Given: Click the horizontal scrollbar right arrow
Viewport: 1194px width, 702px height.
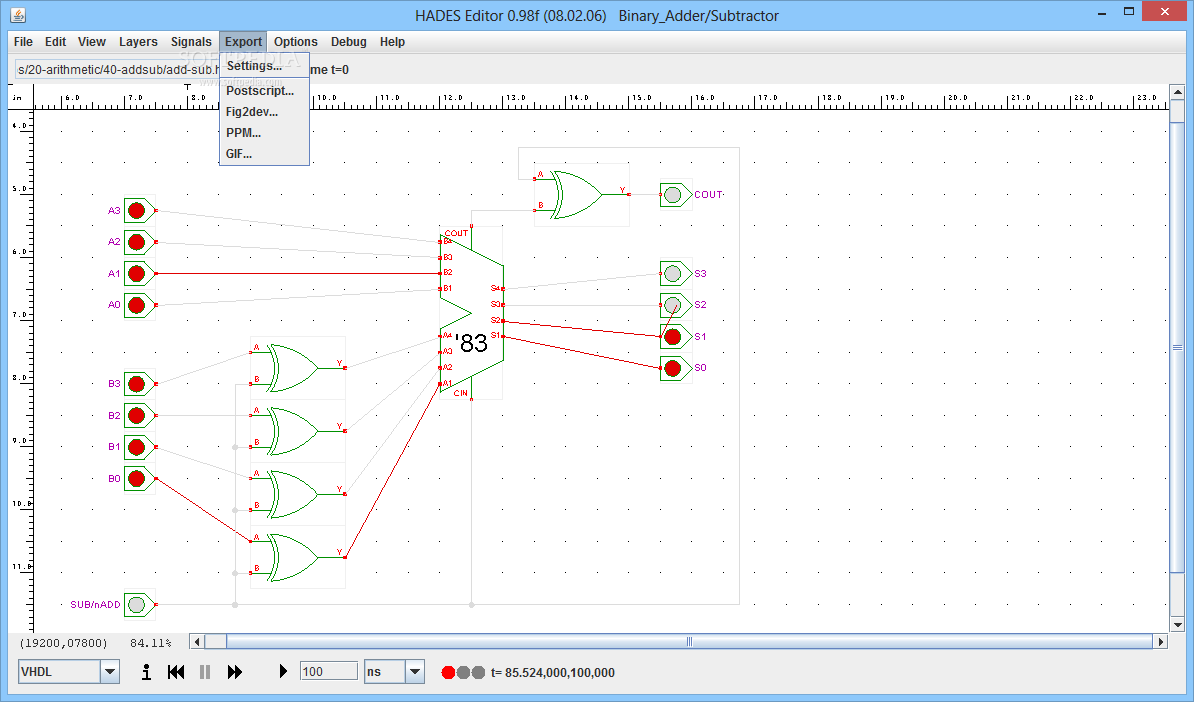Looking at the screenshot, I should tap(1160, 642).
